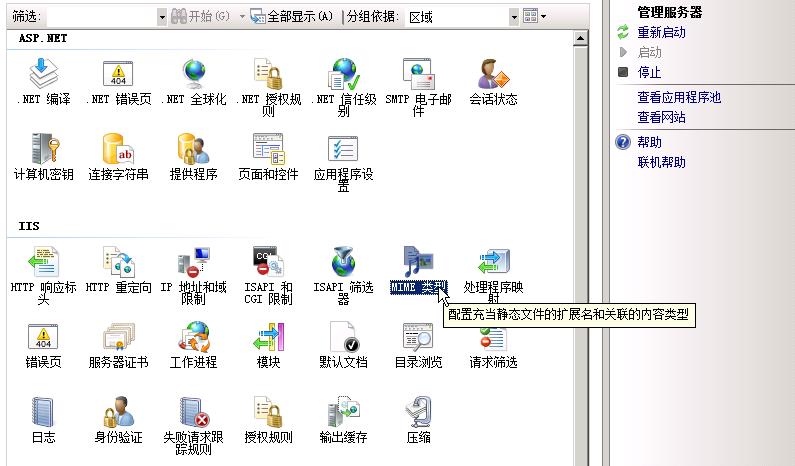Open 工作进程 feature
Viewport: 795px width, 466px height.
pyautogui.click(x=194, y=345)
